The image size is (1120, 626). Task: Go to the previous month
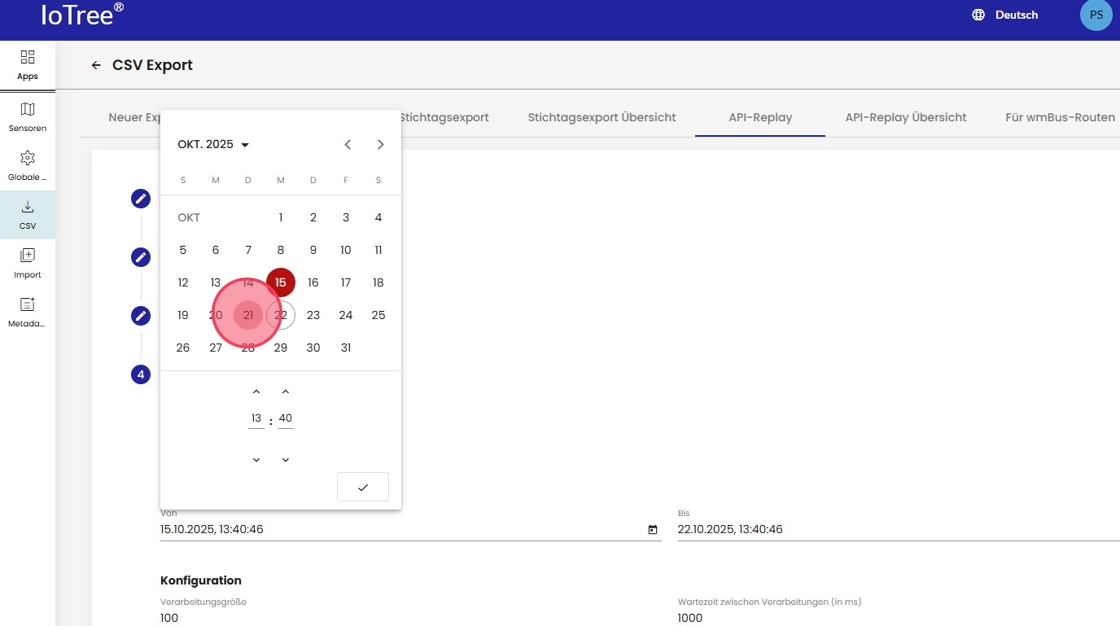[347, 145]
